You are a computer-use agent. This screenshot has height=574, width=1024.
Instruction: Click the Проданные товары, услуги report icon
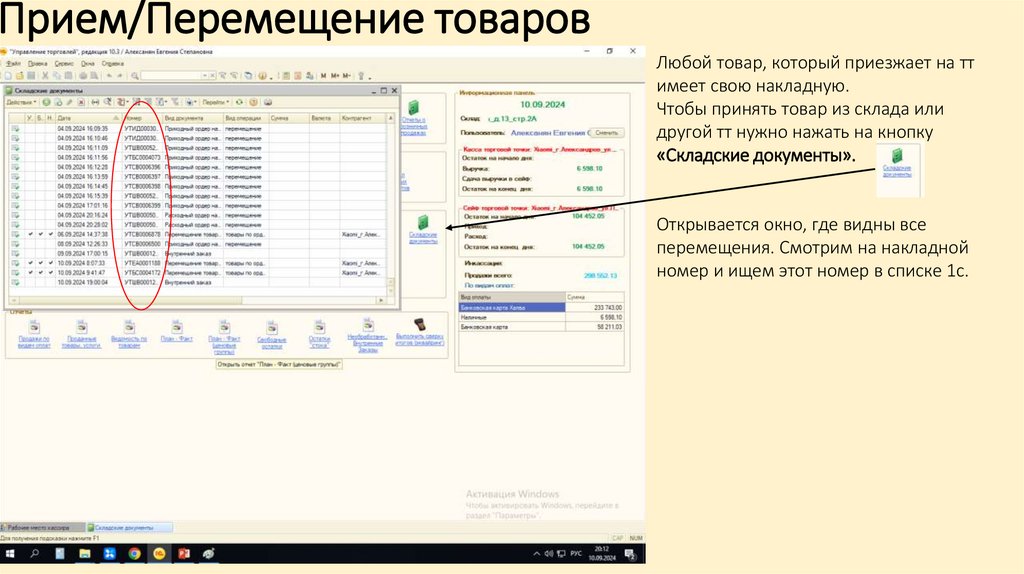(81, 327)
